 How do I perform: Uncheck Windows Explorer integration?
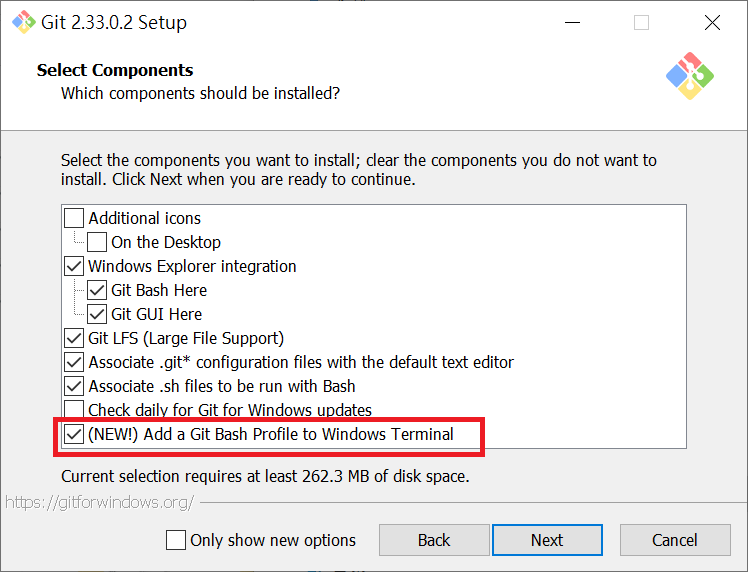coord(74,266)
